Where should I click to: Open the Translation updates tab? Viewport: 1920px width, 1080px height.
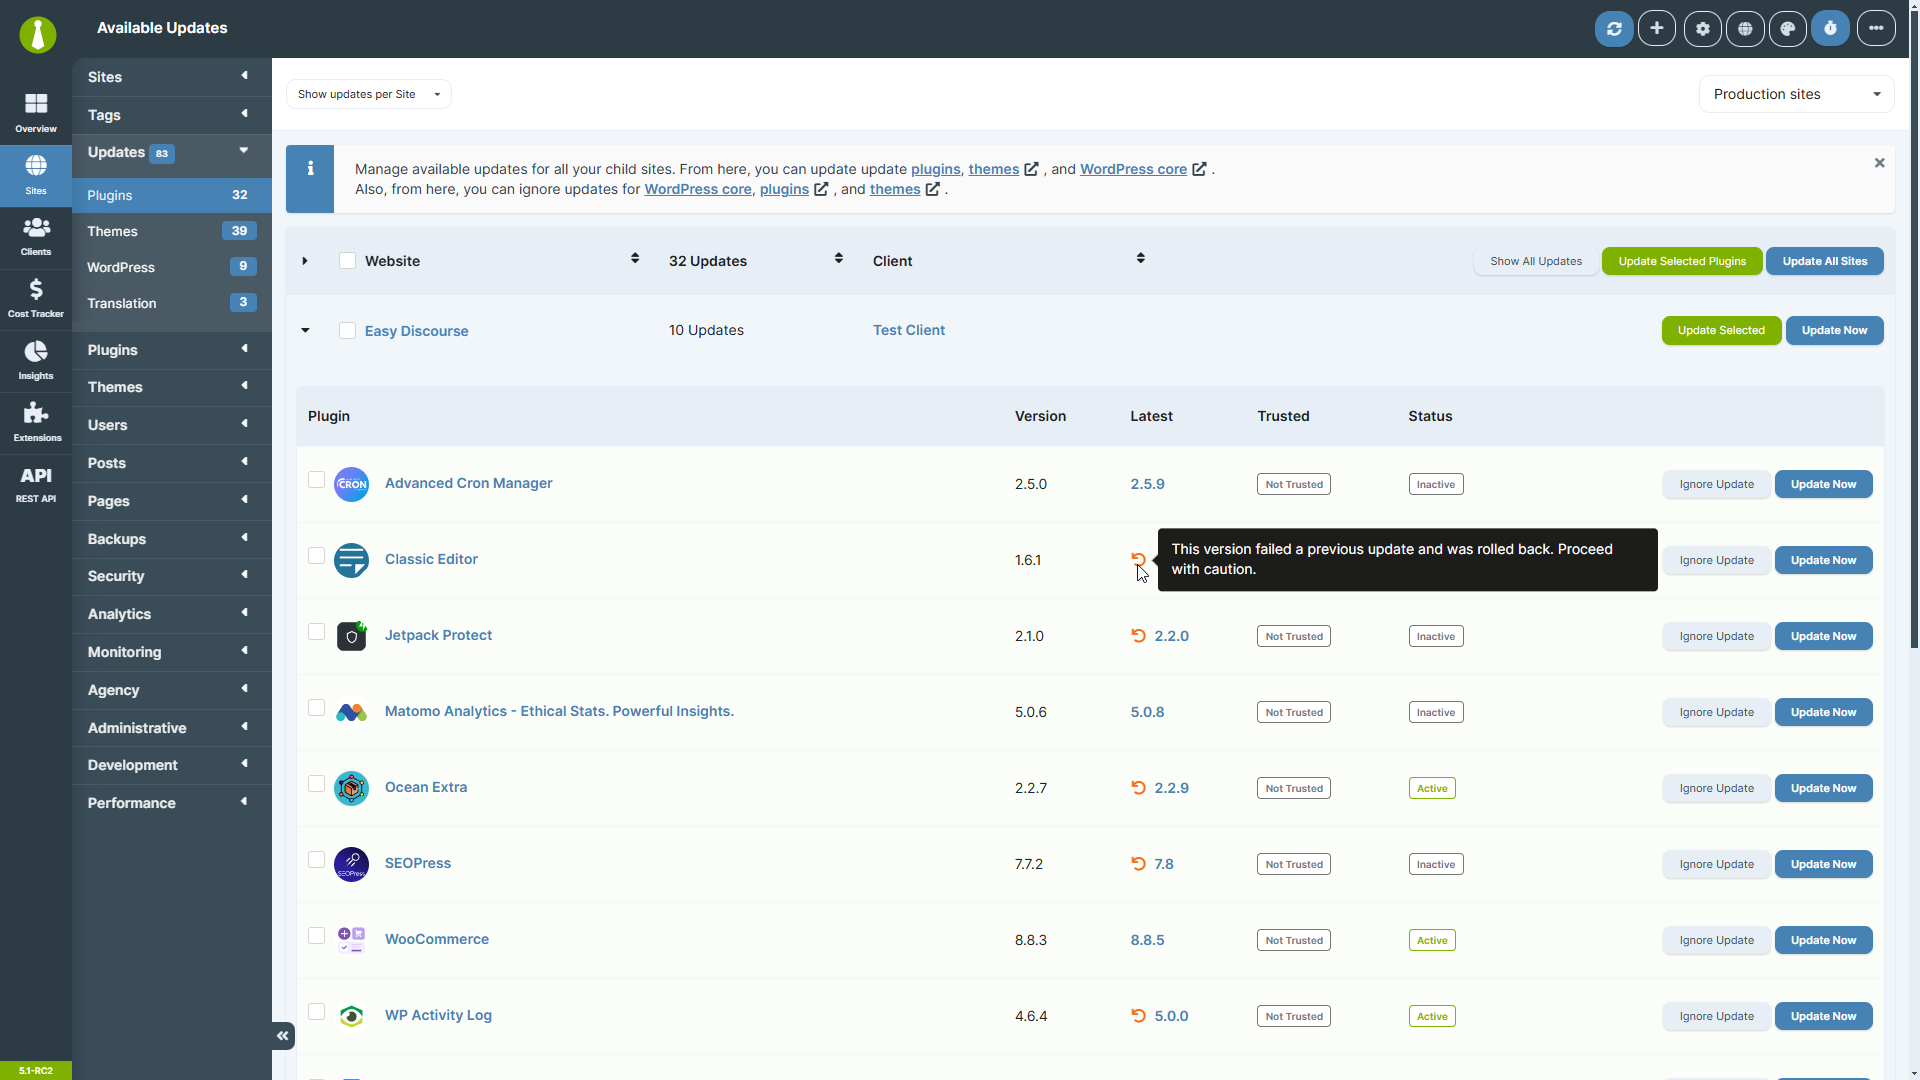pyautogui.click(x=171, y=303)
